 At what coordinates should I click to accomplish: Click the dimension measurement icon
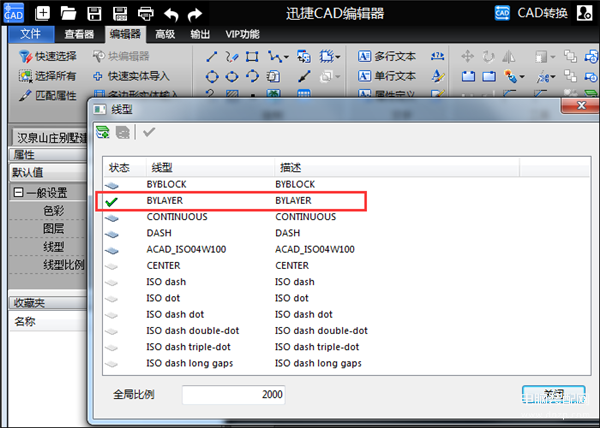coord(437,56)
